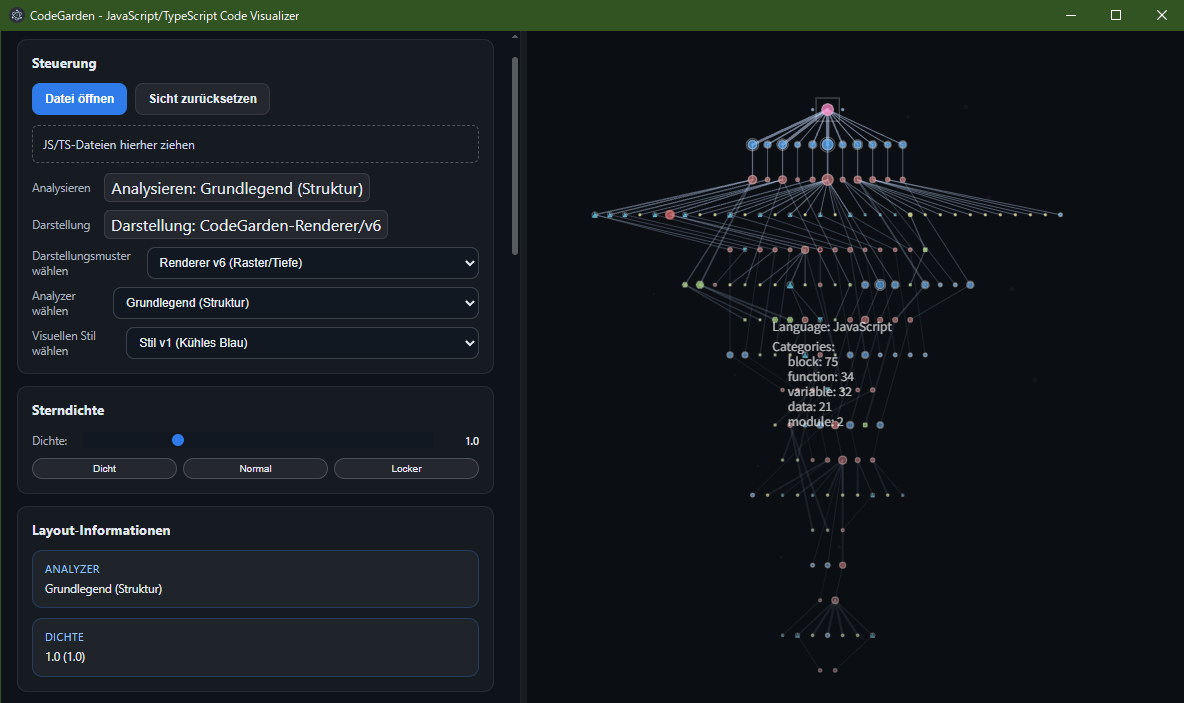Screen dimensions: 1184x703
Task: Click the largest blue node in second graph row
Action: 827,145
